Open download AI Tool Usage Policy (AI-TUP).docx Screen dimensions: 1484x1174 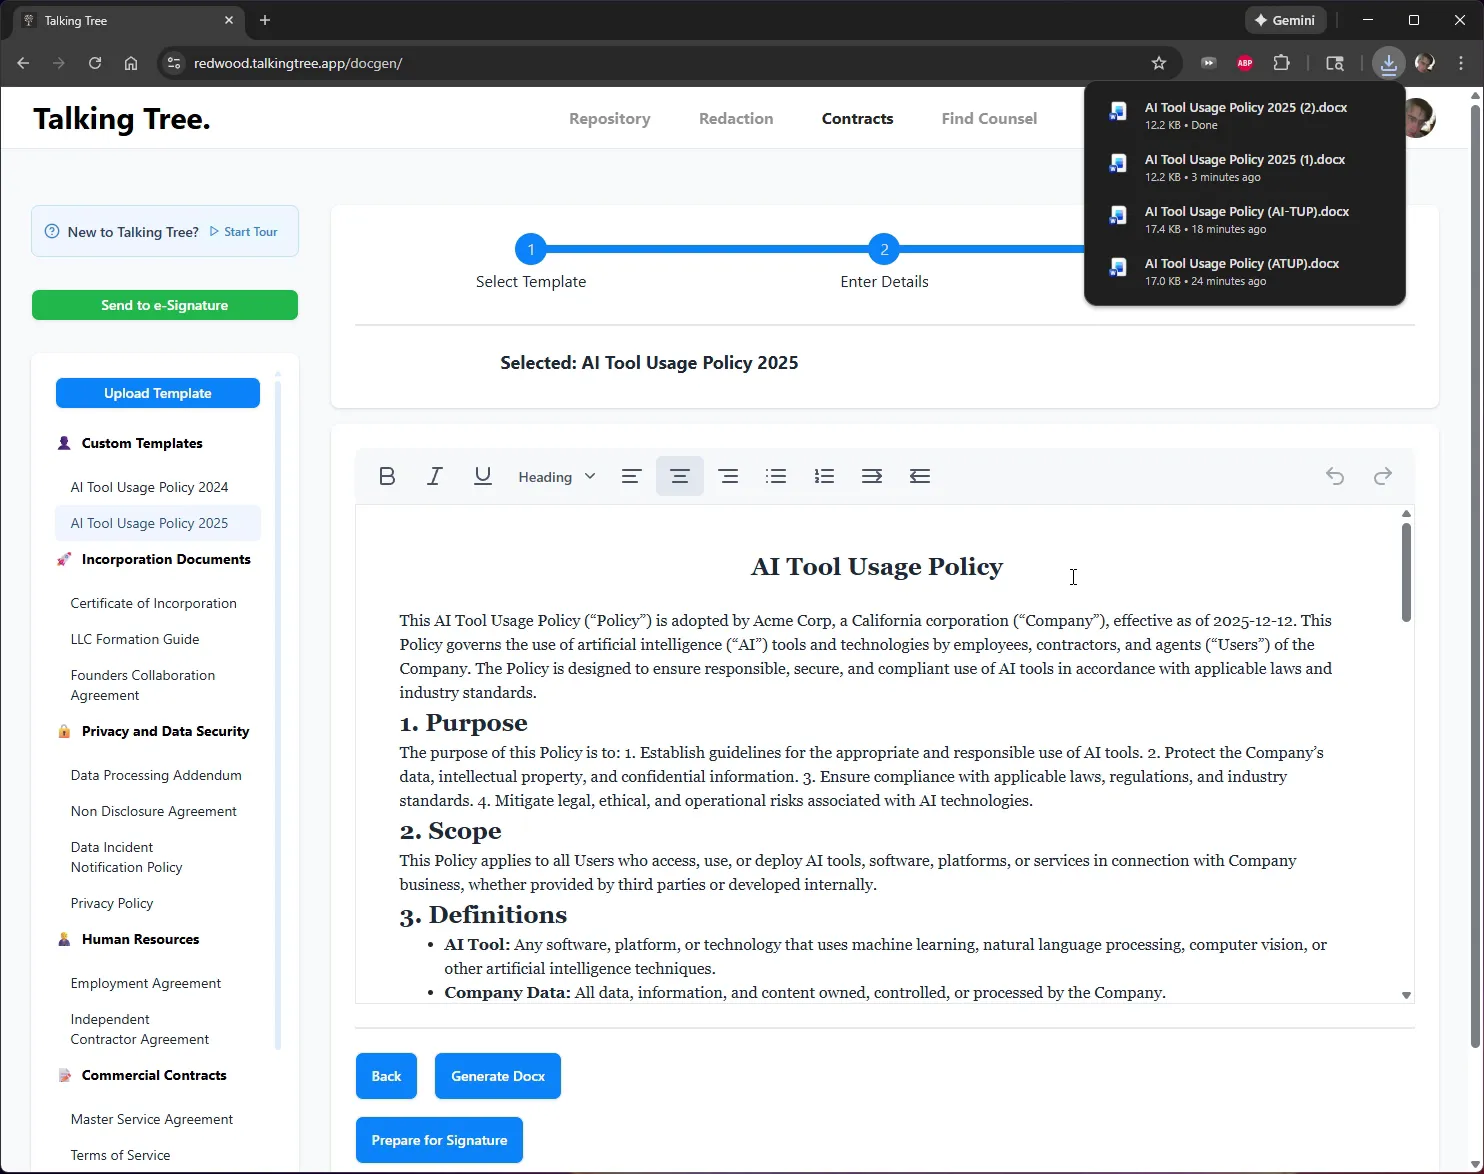coord(1245,219)
